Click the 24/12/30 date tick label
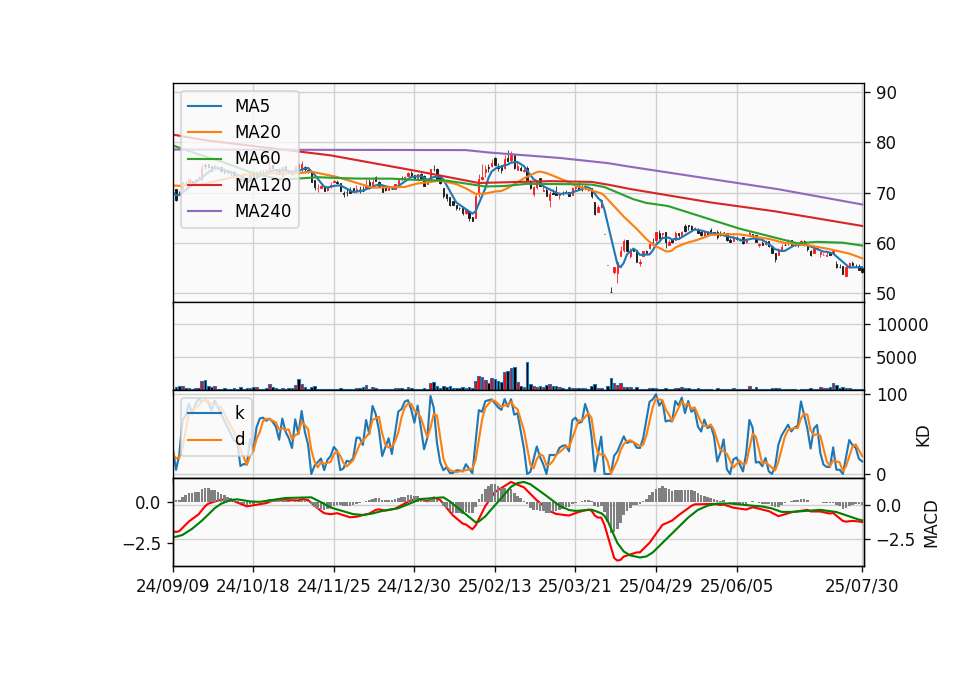960x690 pixels. [x=414, y=586]
